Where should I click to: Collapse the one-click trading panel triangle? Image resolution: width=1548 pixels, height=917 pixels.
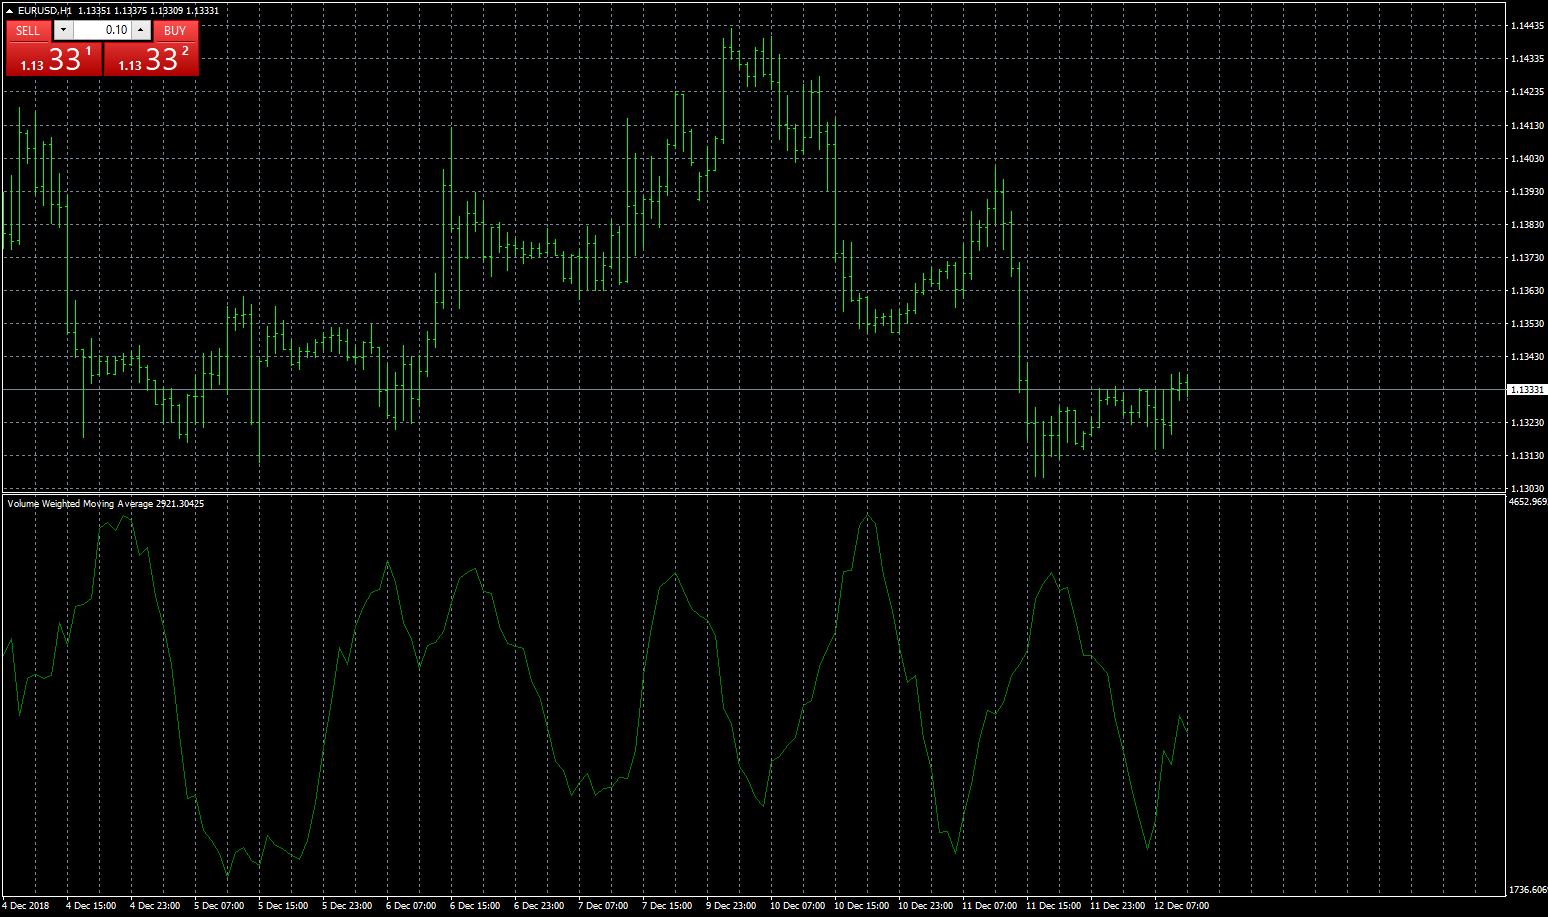tap(10, 11)
